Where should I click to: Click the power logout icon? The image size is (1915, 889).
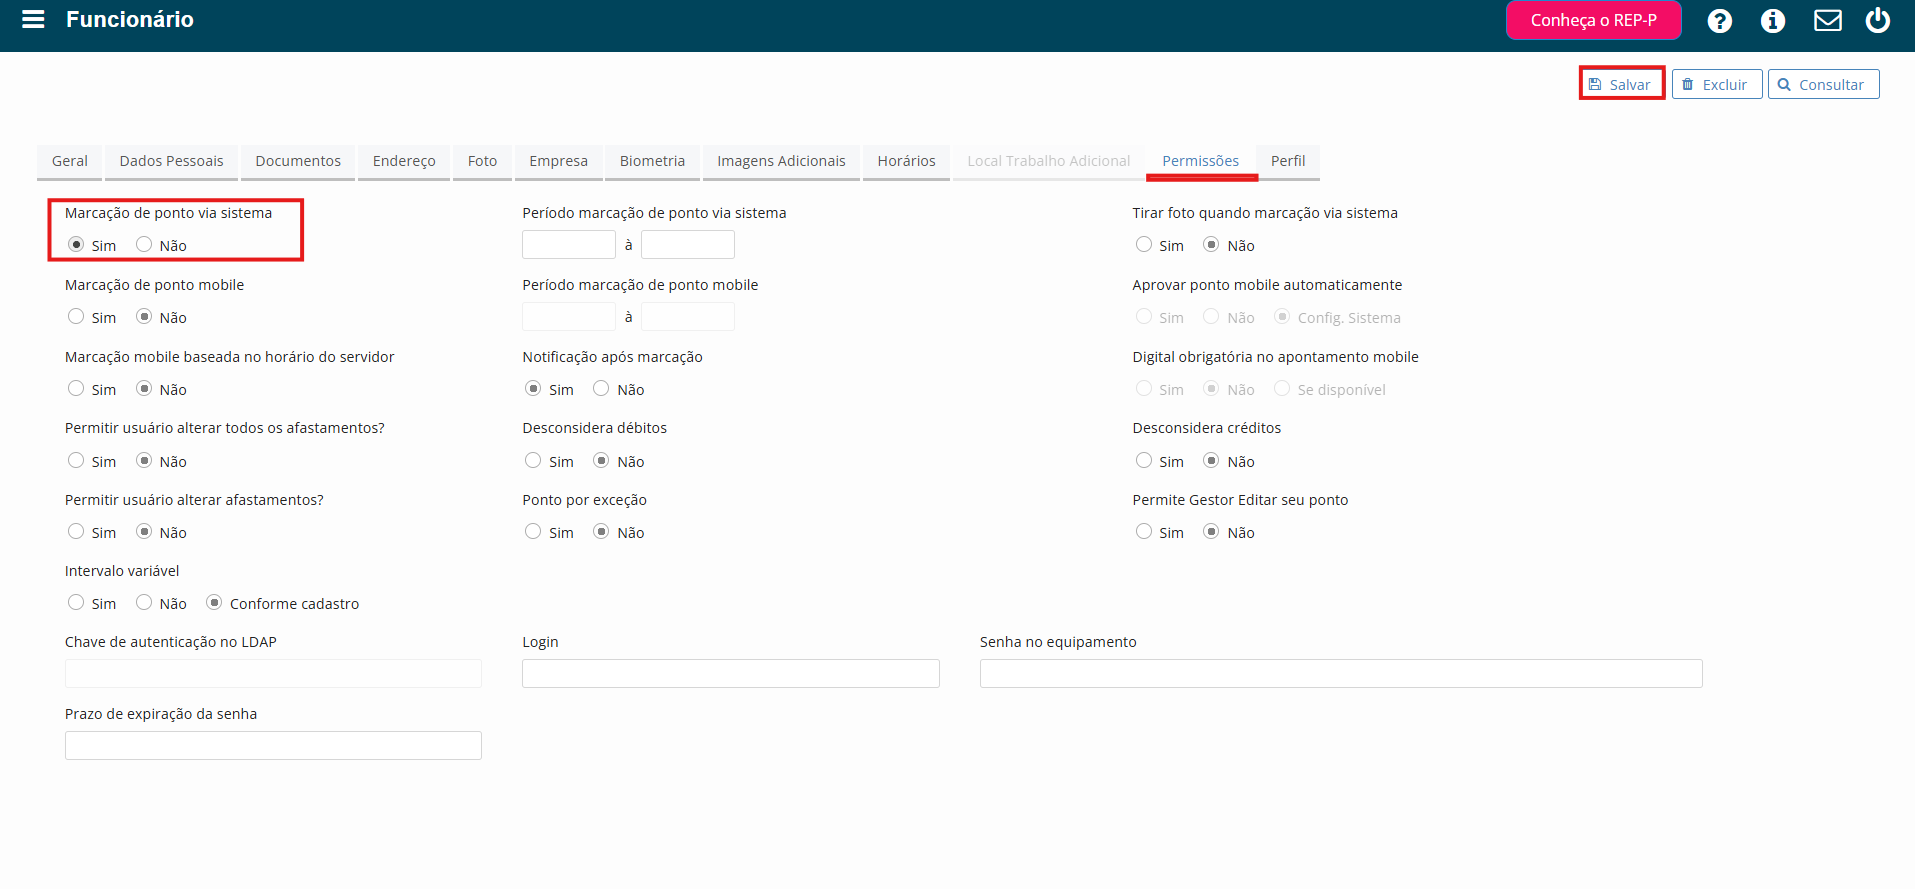(1878, 20)
